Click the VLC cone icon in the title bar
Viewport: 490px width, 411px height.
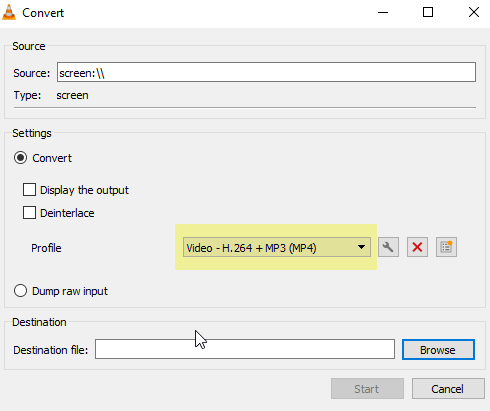click(9, 13)
